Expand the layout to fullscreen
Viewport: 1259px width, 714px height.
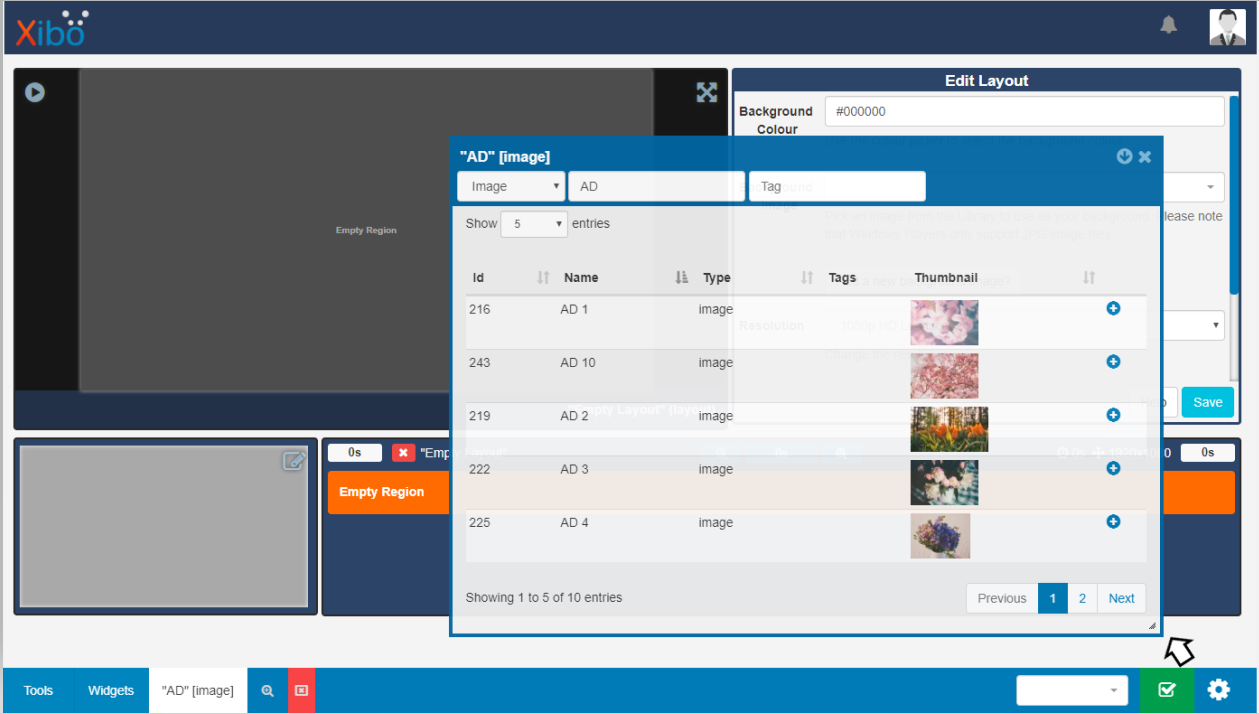(x=706, y=91)
